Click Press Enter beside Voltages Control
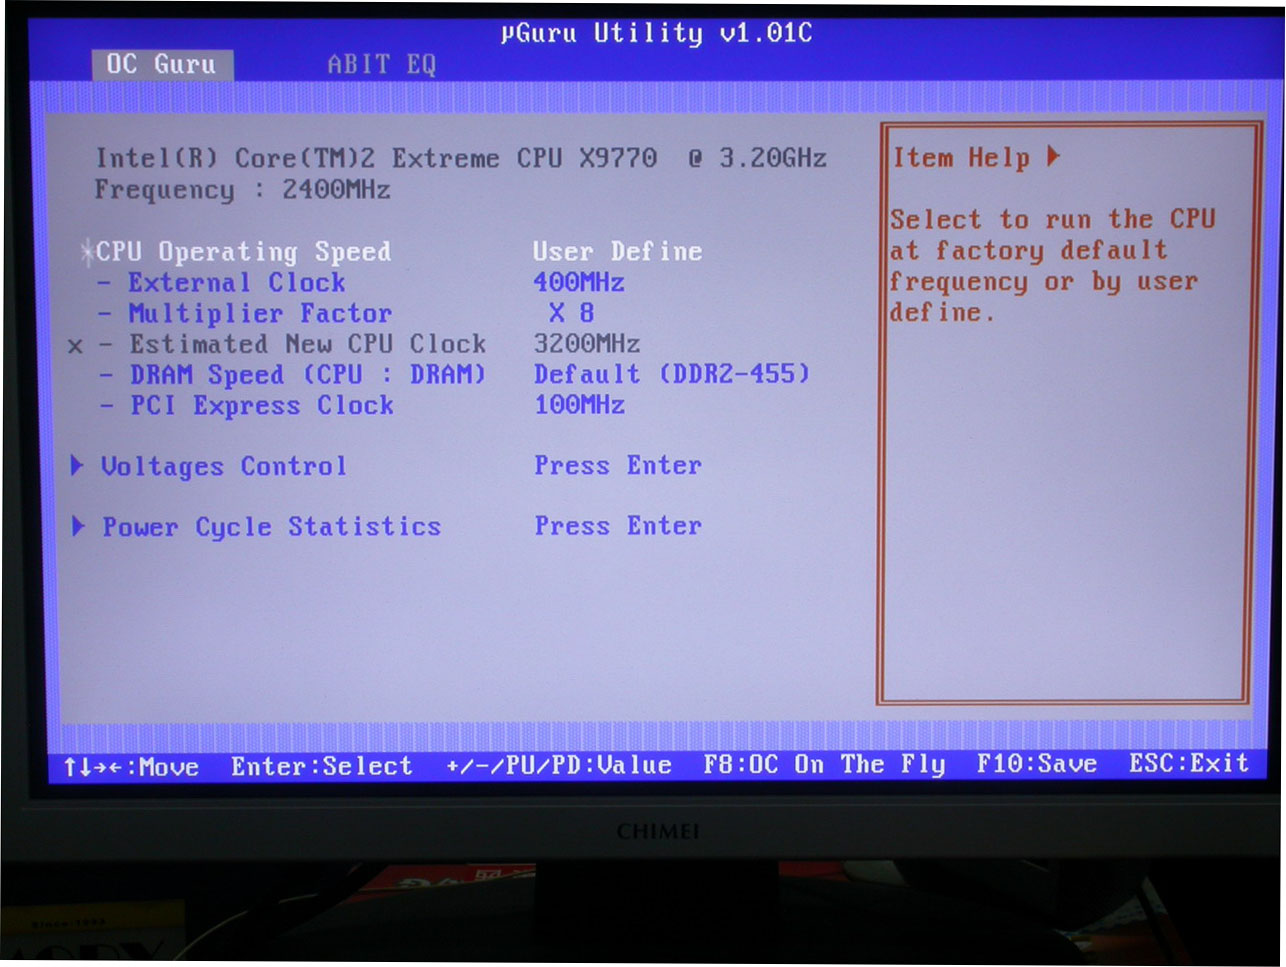1286x967 pixels. pyautogui.click(x=618, y=466)
